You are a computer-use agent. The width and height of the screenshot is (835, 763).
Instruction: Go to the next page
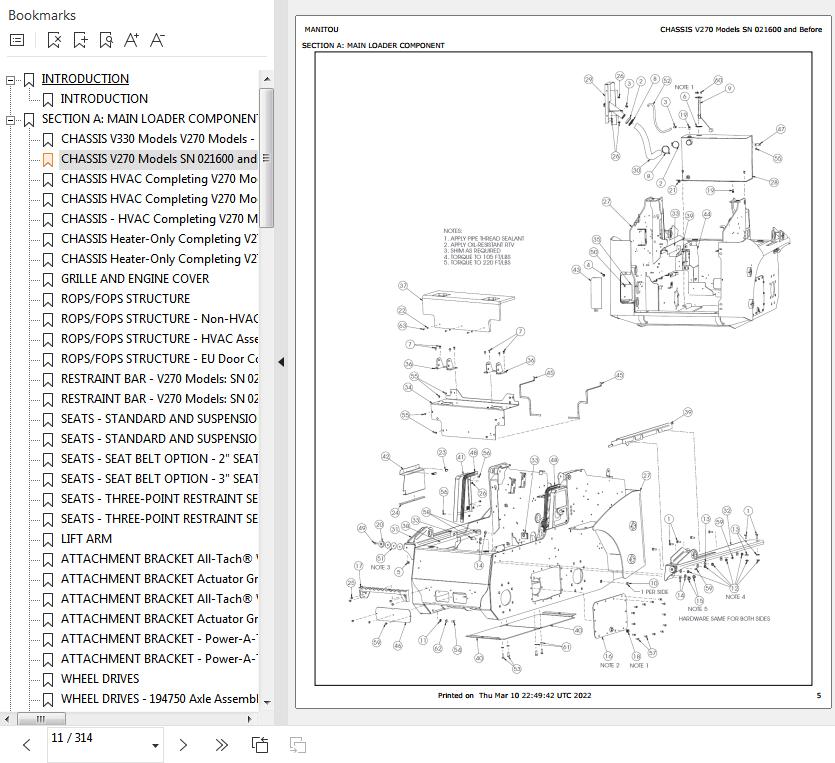183,745
